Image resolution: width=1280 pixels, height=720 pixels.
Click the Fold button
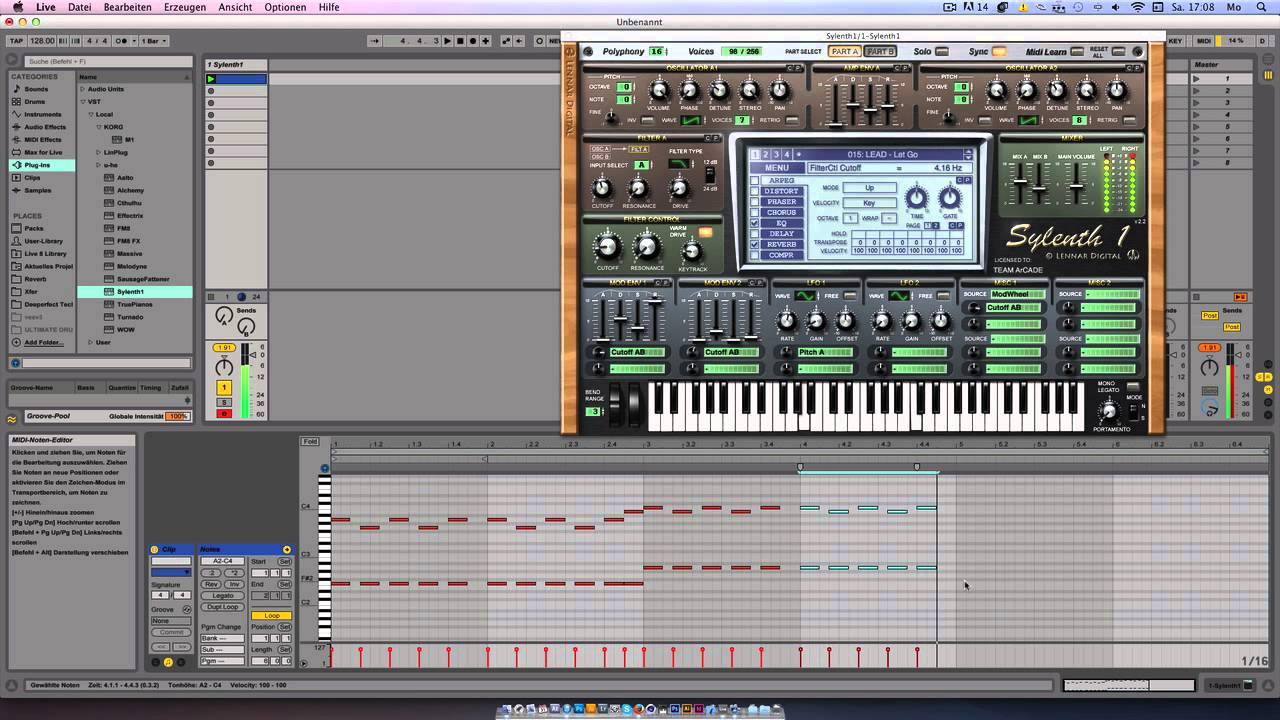(x=311, y=442)
